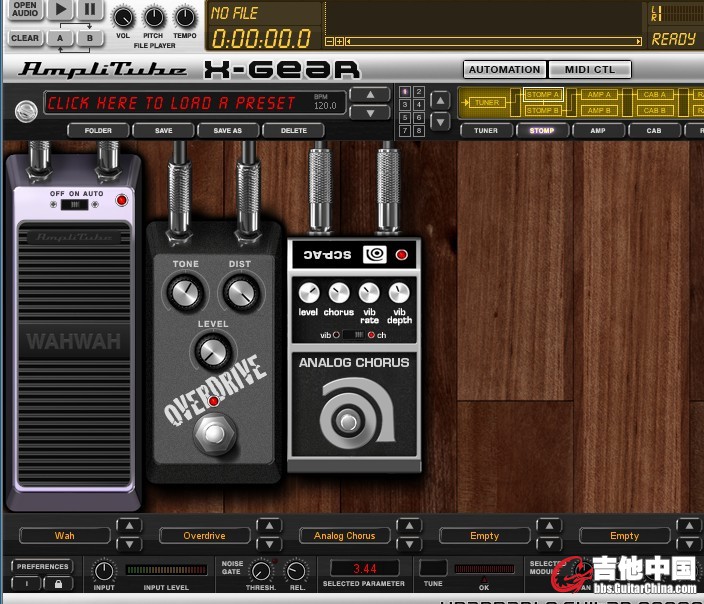Click the routing up arrow button
704x604 pixels.
coord(440,101)
